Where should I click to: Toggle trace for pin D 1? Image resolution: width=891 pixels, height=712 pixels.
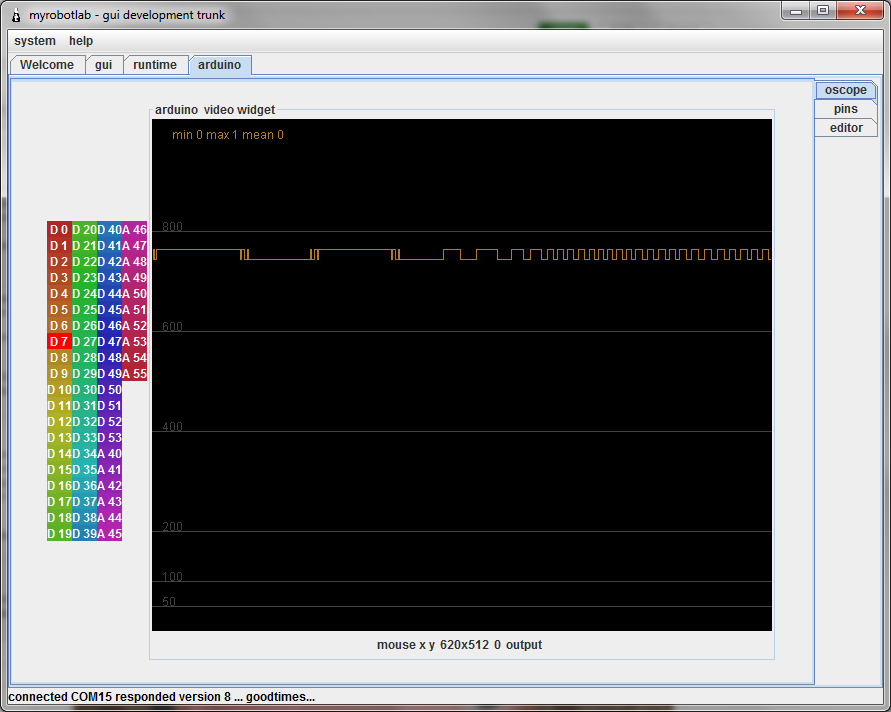point(59,245)
